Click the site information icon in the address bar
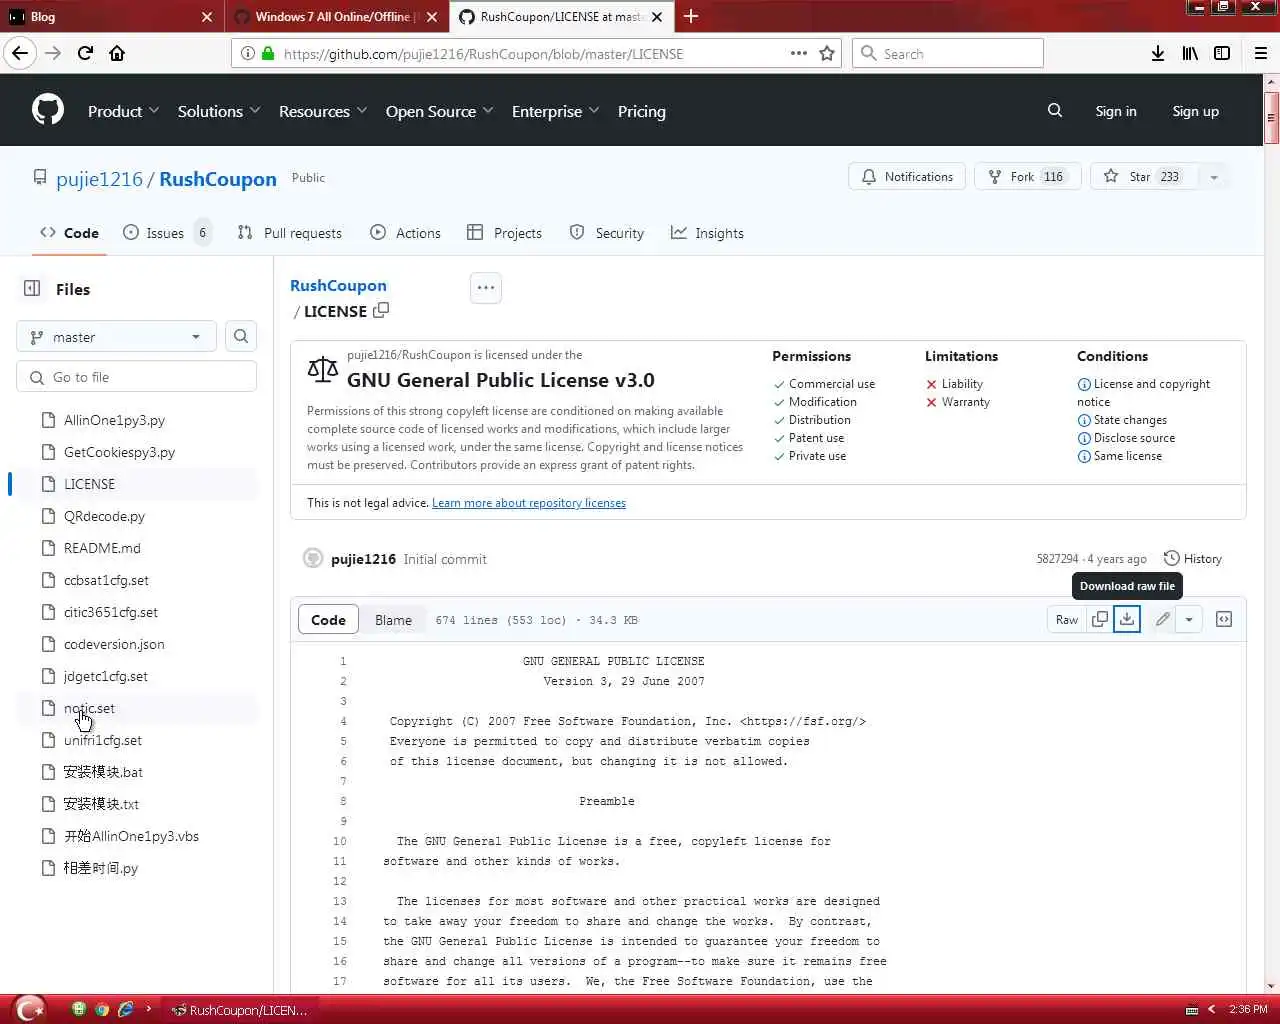The image size is (1280, 1024). [247, 53]
